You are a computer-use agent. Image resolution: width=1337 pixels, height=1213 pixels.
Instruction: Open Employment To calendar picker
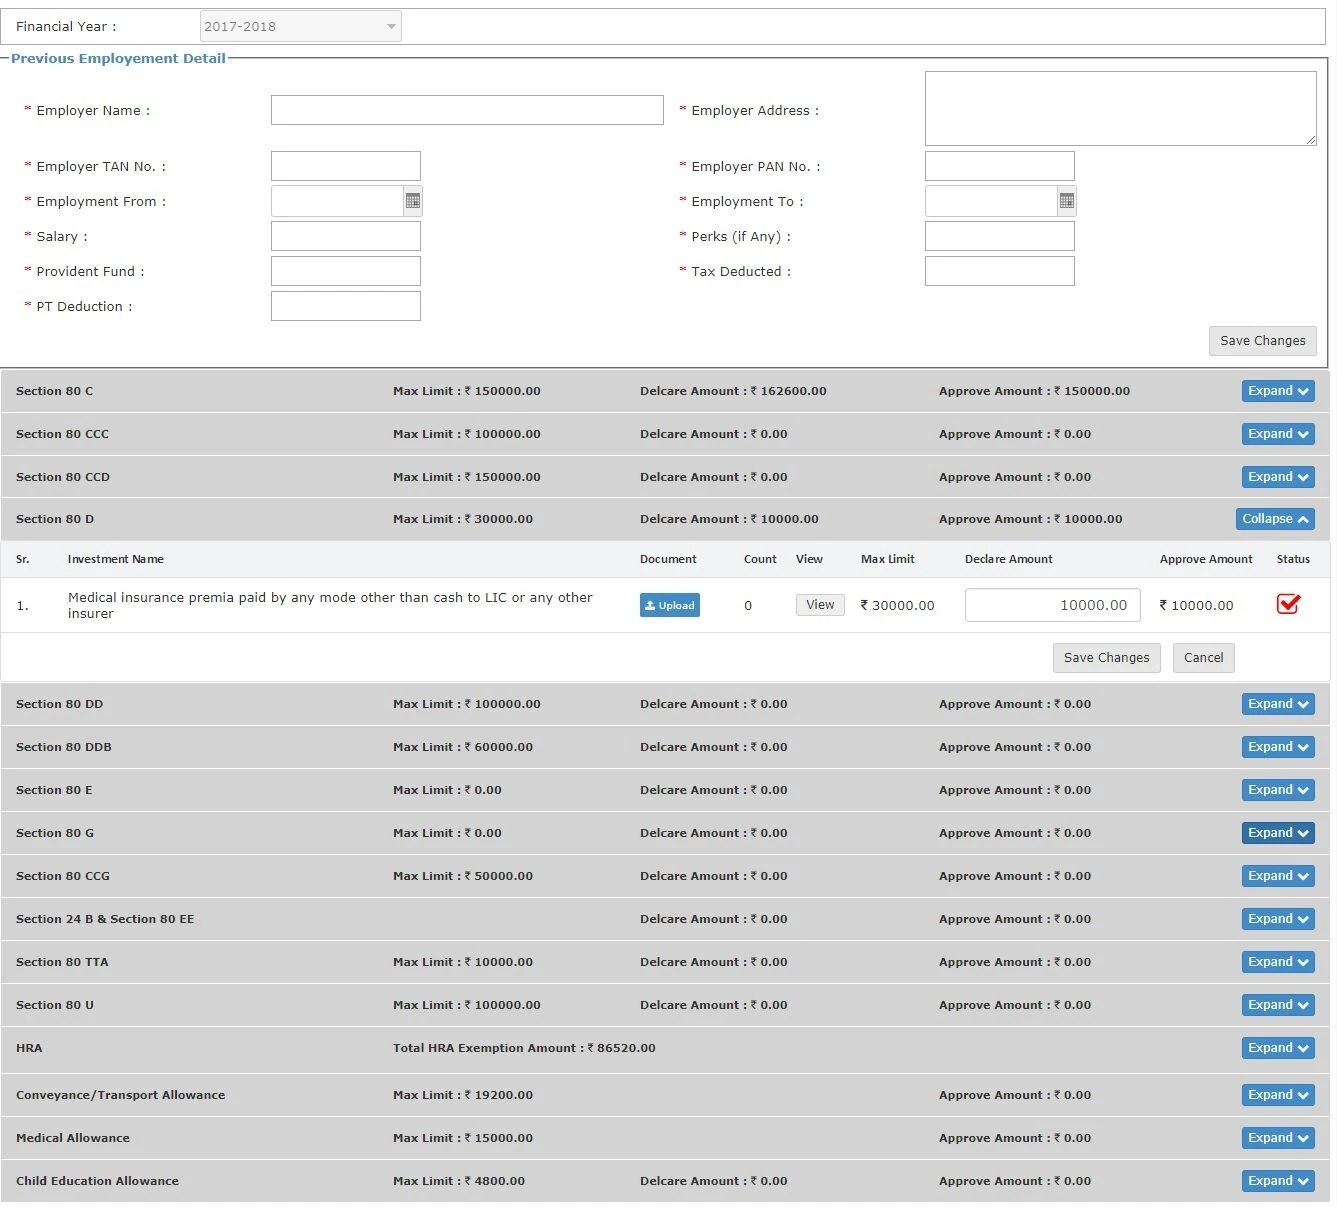[x=1066, y=201]
